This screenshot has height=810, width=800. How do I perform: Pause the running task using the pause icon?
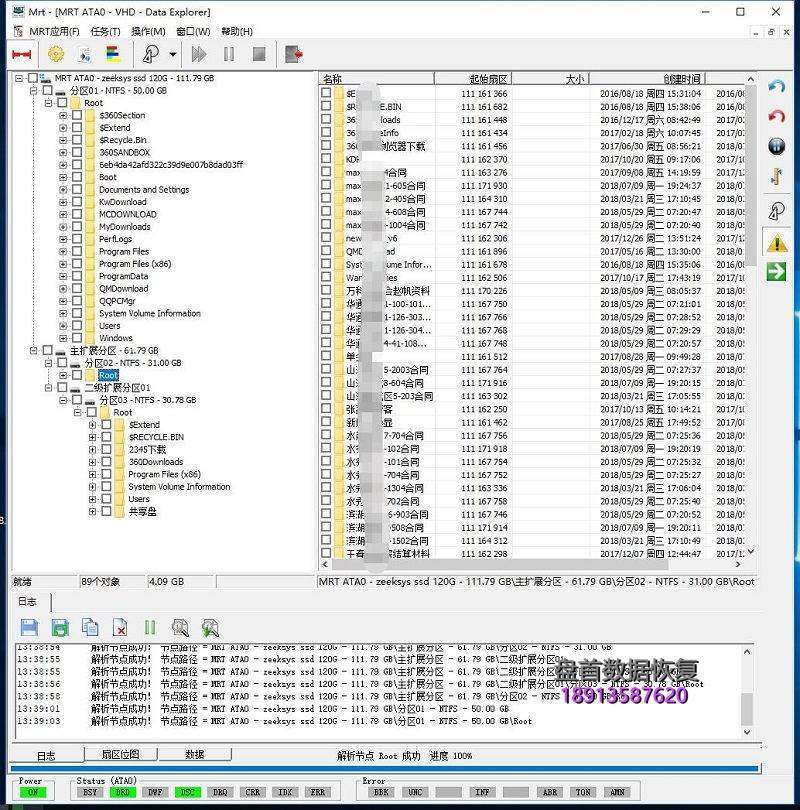230,54
